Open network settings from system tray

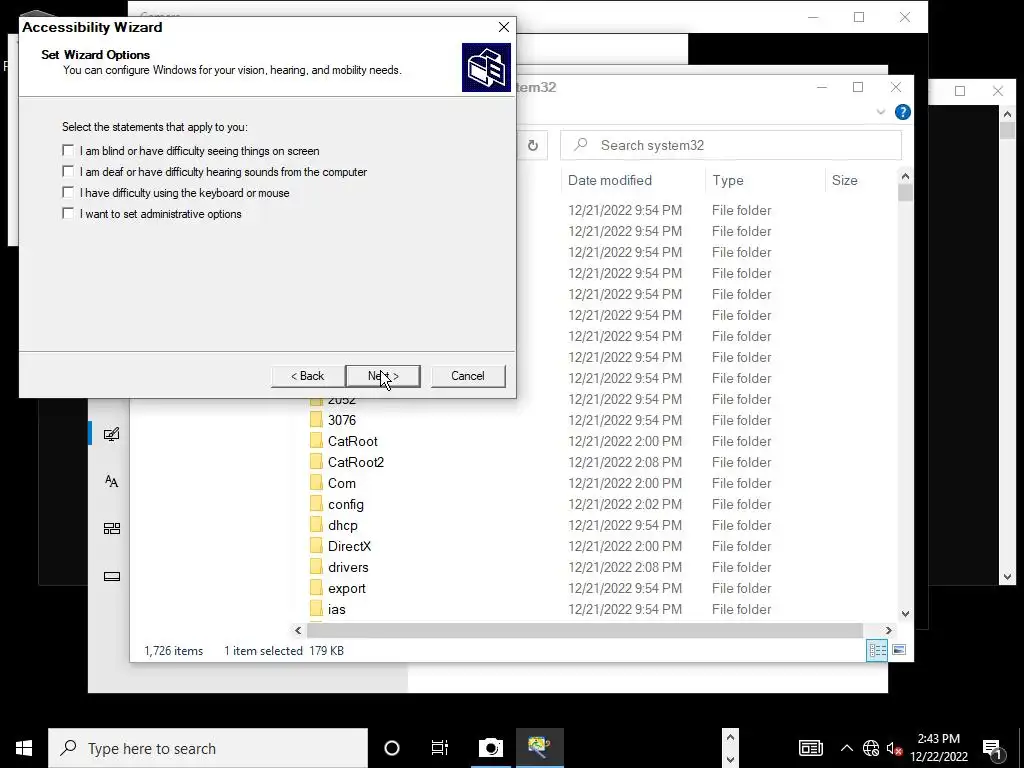(x=871, y=748)
